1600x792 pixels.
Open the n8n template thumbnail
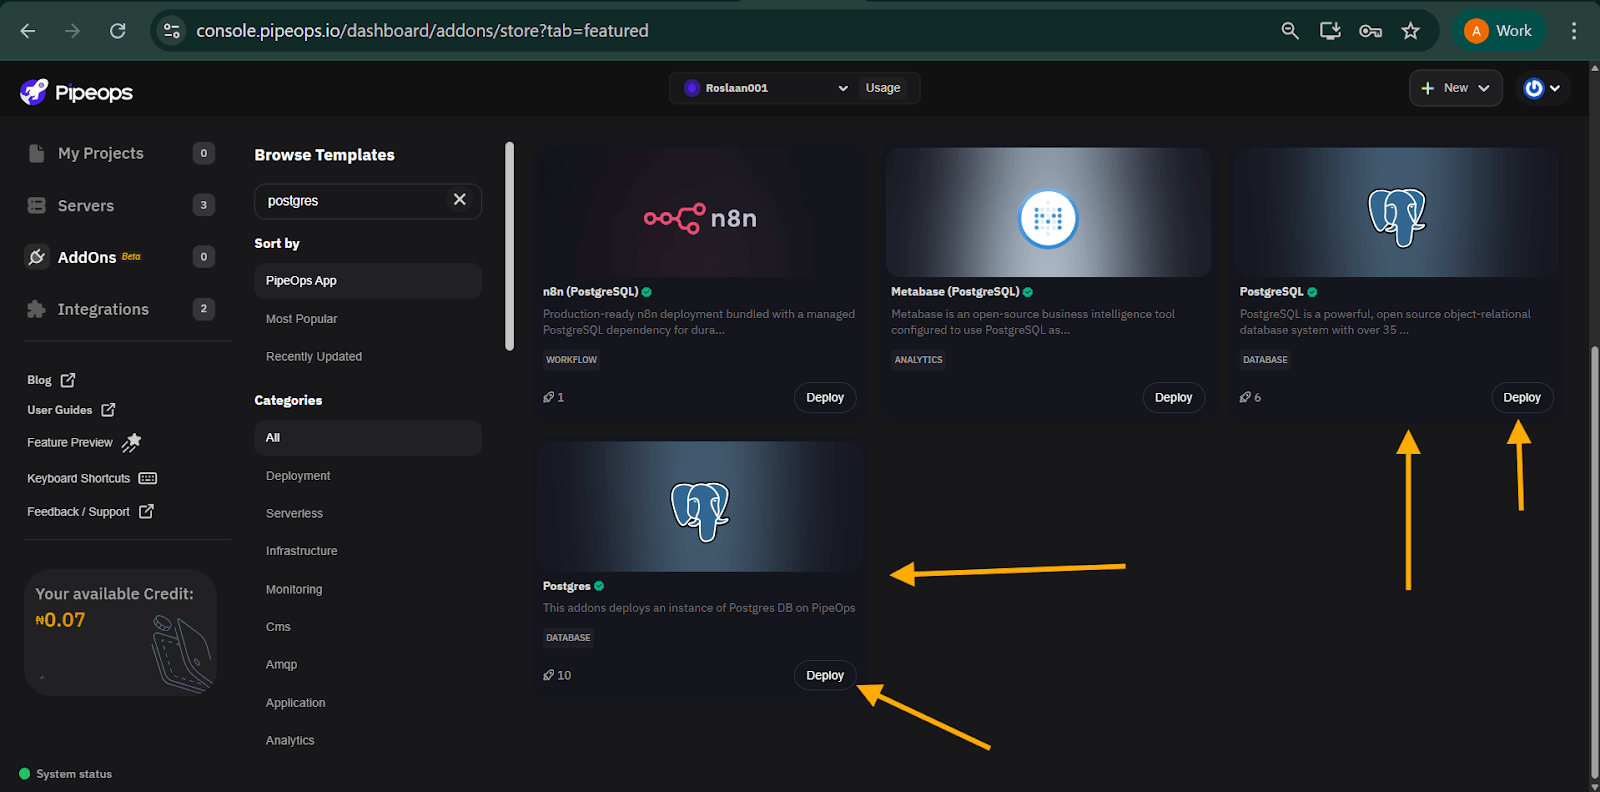click(700, 212)
